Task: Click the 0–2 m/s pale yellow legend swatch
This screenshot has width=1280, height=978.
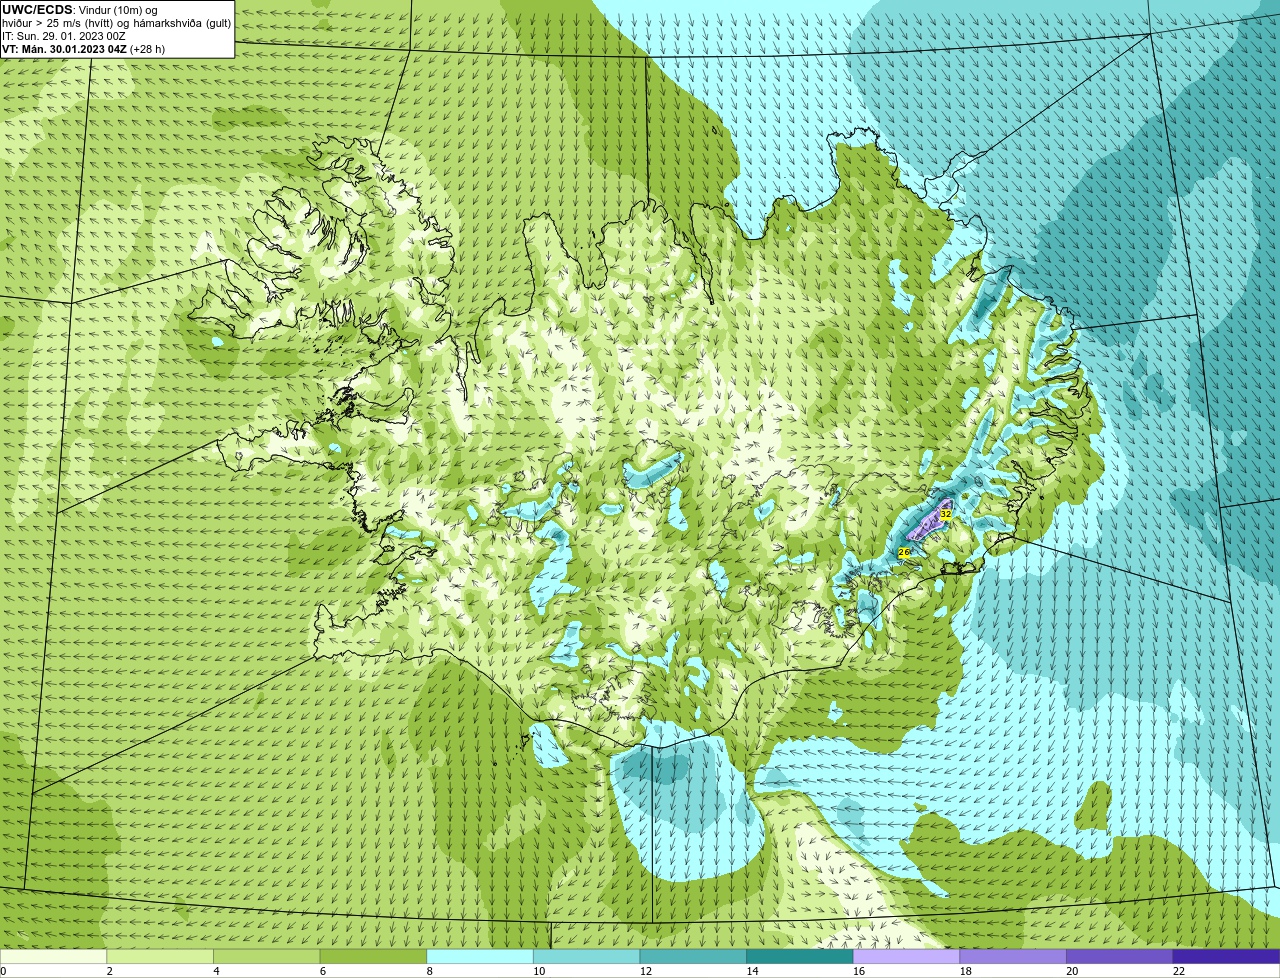Action: point(53,956)
